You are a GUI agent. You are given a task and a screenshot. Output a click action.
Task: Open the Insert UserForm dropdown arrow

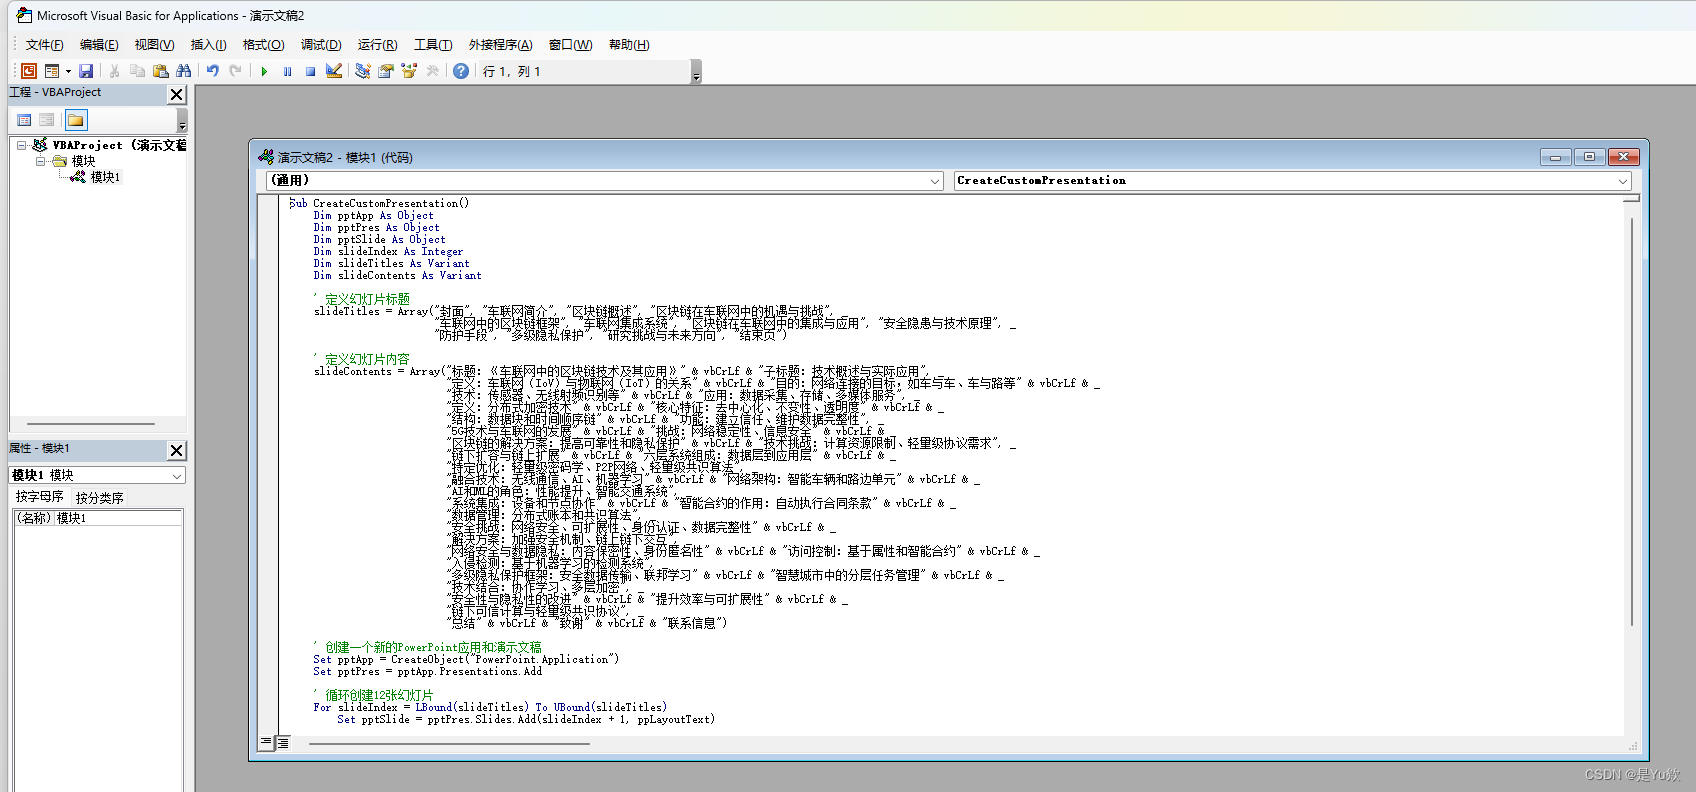coord(68,71)
